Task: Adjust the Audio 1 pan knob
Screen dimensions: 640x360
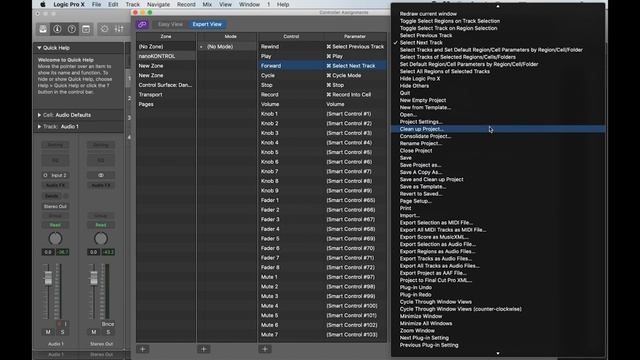Action: (55, 238)
